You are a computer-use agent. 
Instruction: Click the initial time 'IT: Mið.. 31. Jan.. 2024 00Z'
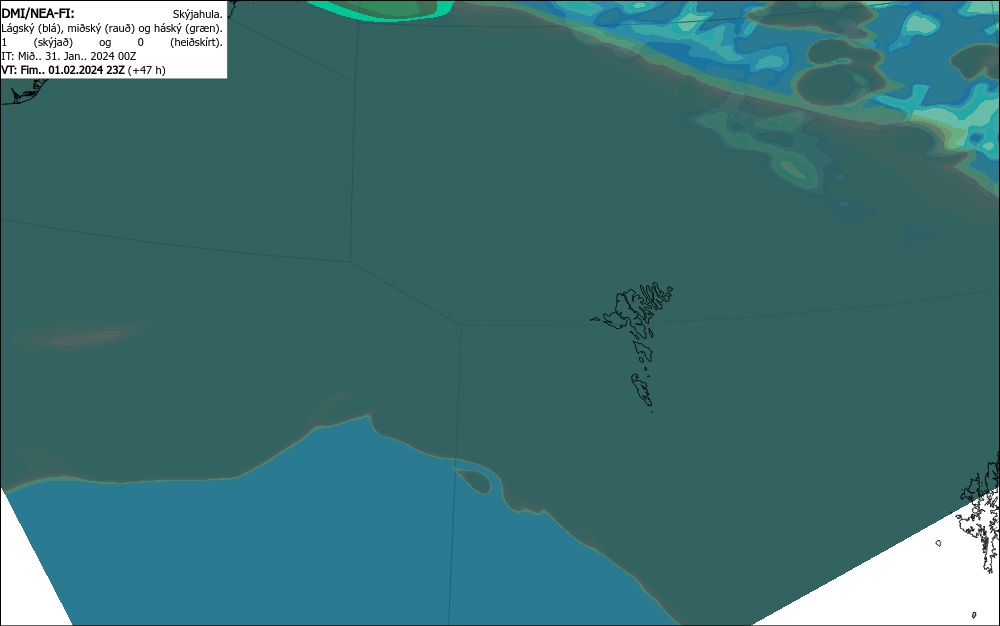(x=69, y=56)
